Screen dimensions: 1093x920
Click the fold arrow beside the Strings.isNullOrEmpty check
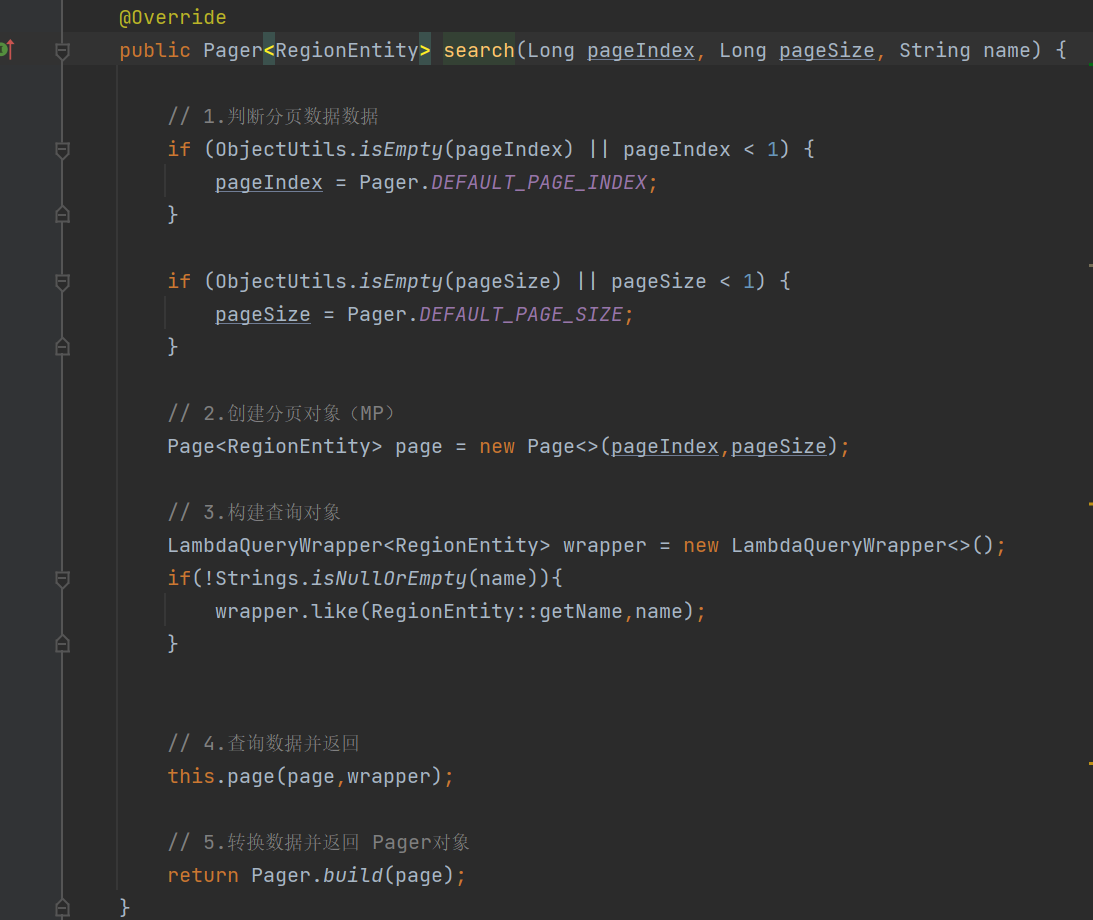(x=62, y=578)
